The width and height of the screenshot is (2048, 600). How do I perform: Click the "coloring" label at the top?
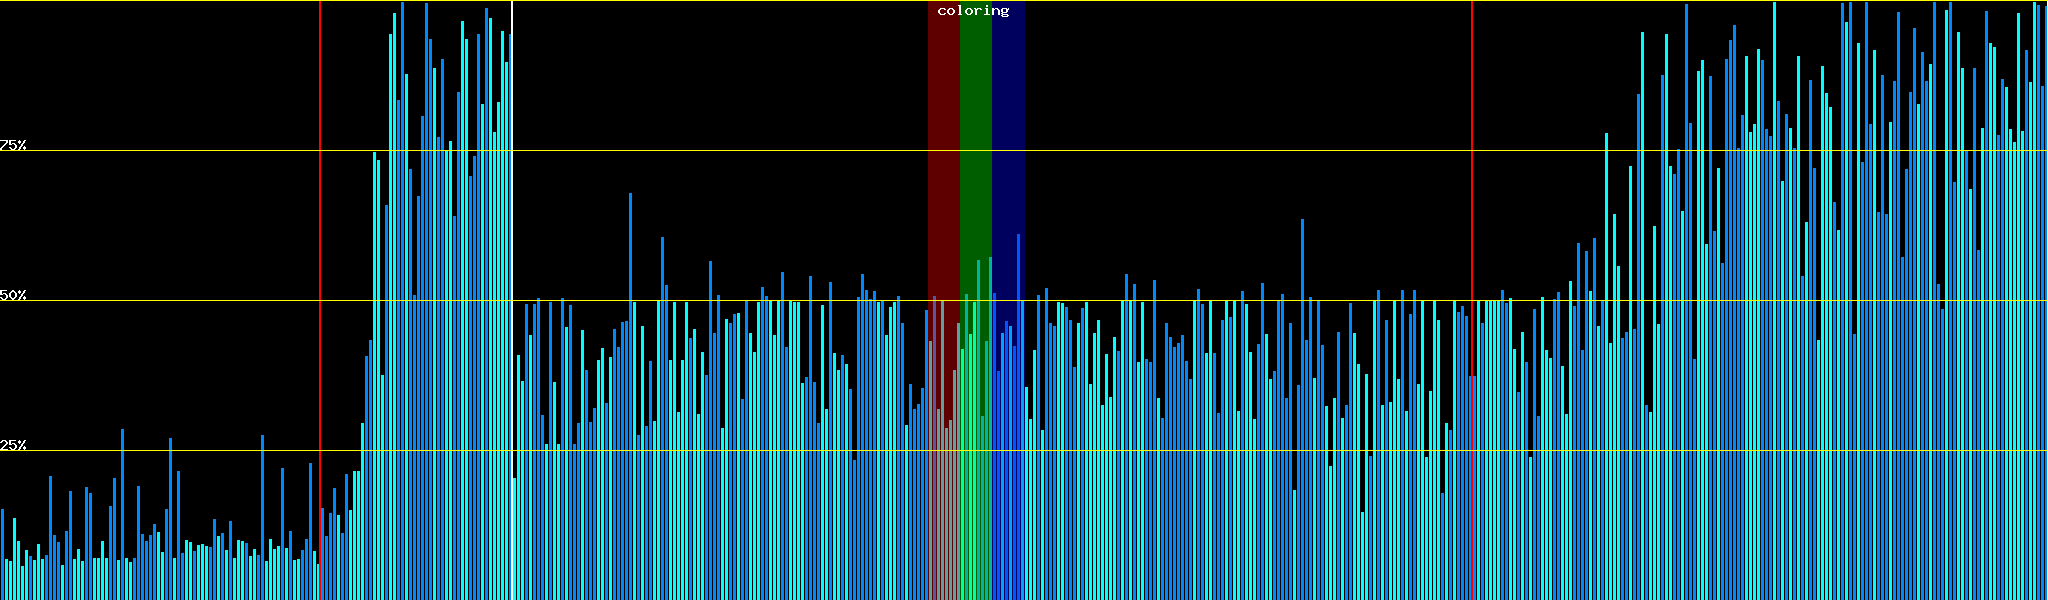pyautogui.click(x=973, y=11)
